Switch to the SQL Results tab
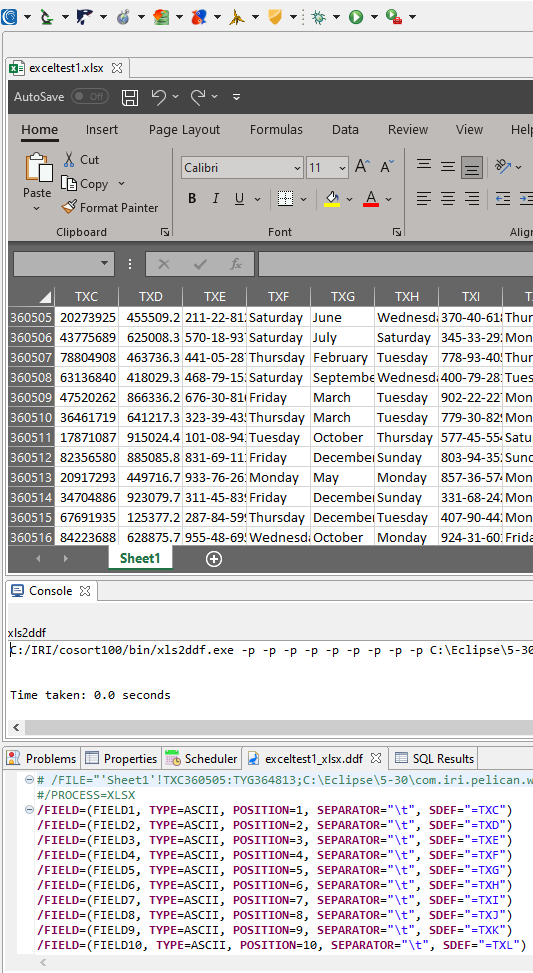 (434, 758)
